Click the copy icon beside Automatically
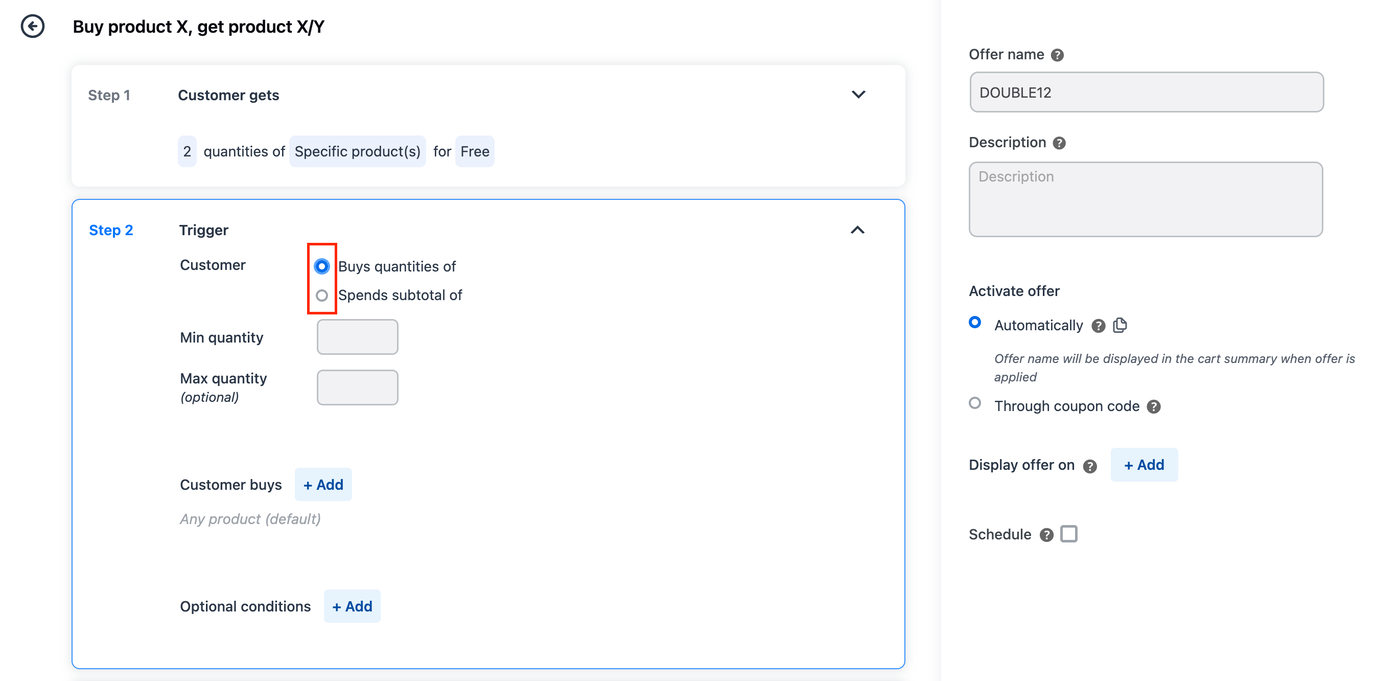Screen dimensions: 1400x681 pos(1120,325)
